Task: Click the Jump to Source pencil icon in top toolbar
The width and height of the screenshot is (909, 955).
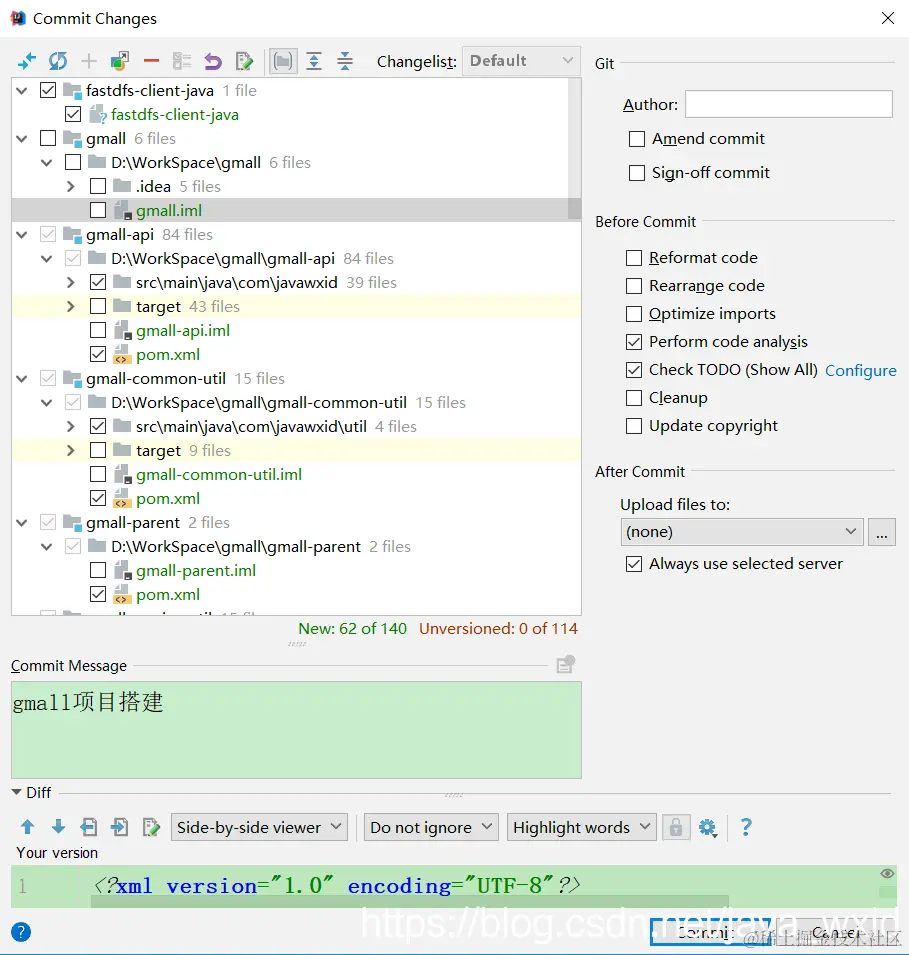Action: tap(244, 61)
